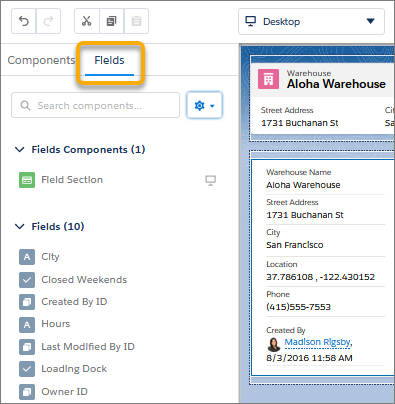Click the Undo arrow icon

[x=24, y=21]
